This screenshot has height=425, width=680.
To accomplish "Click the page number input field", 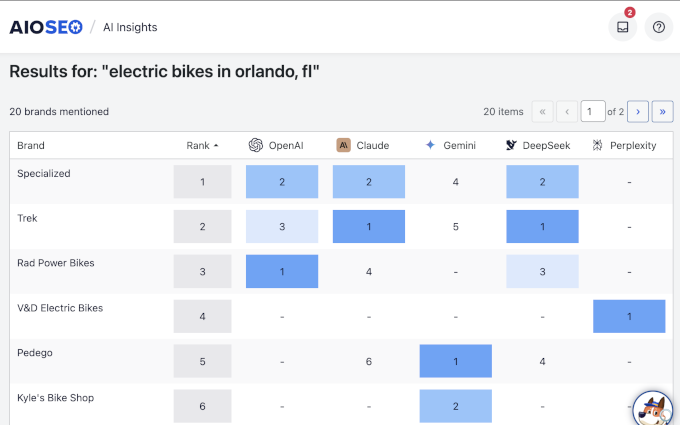I will click(x=593, y=112).
